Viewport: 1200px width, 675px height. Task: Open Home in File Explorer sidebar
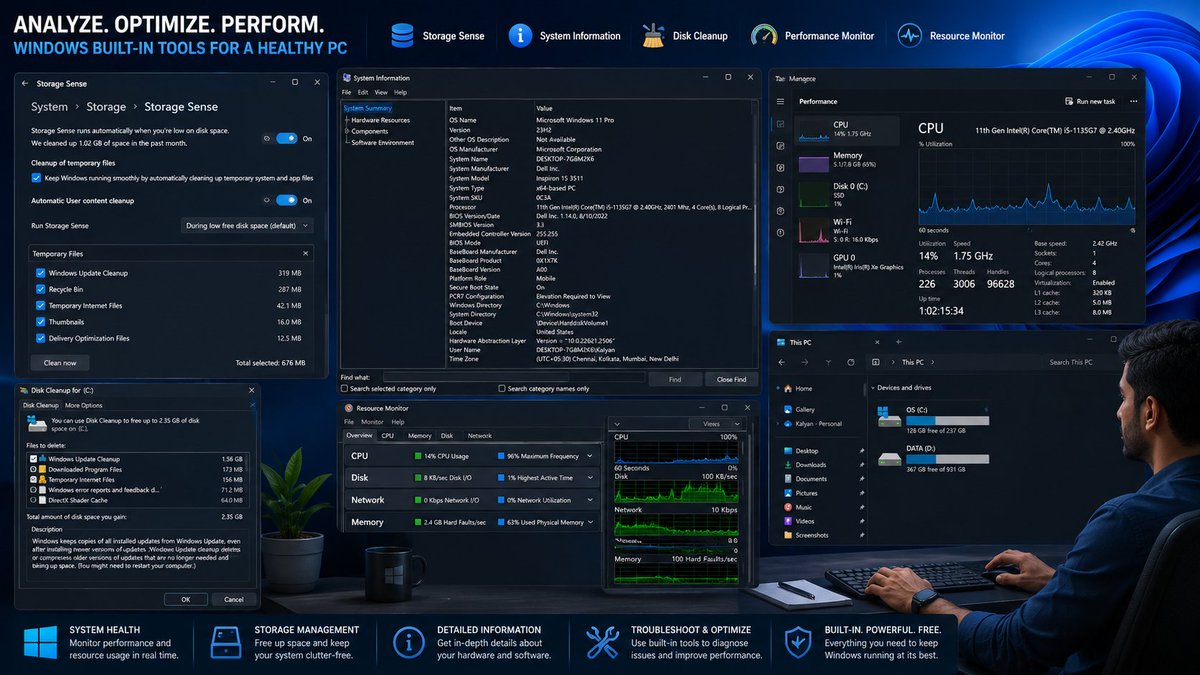(799, 388)
